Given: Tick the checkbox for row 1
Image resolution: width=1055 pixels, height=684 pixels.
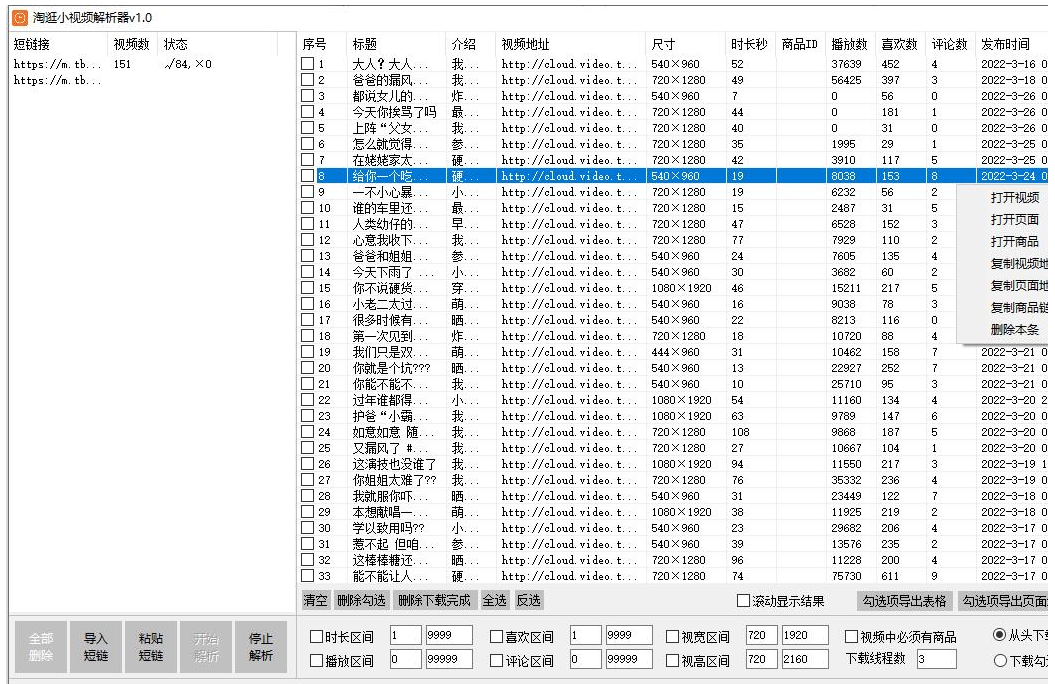Looking at the screenshot, I should [309, 64].
